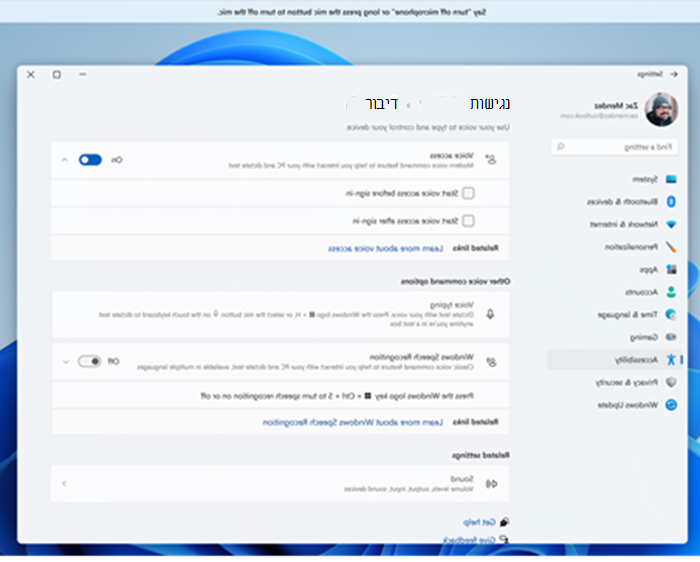Screen dimensions: 700x562
Task: Click the 'Press the Windows logo key' hint text
Action: 337,396
